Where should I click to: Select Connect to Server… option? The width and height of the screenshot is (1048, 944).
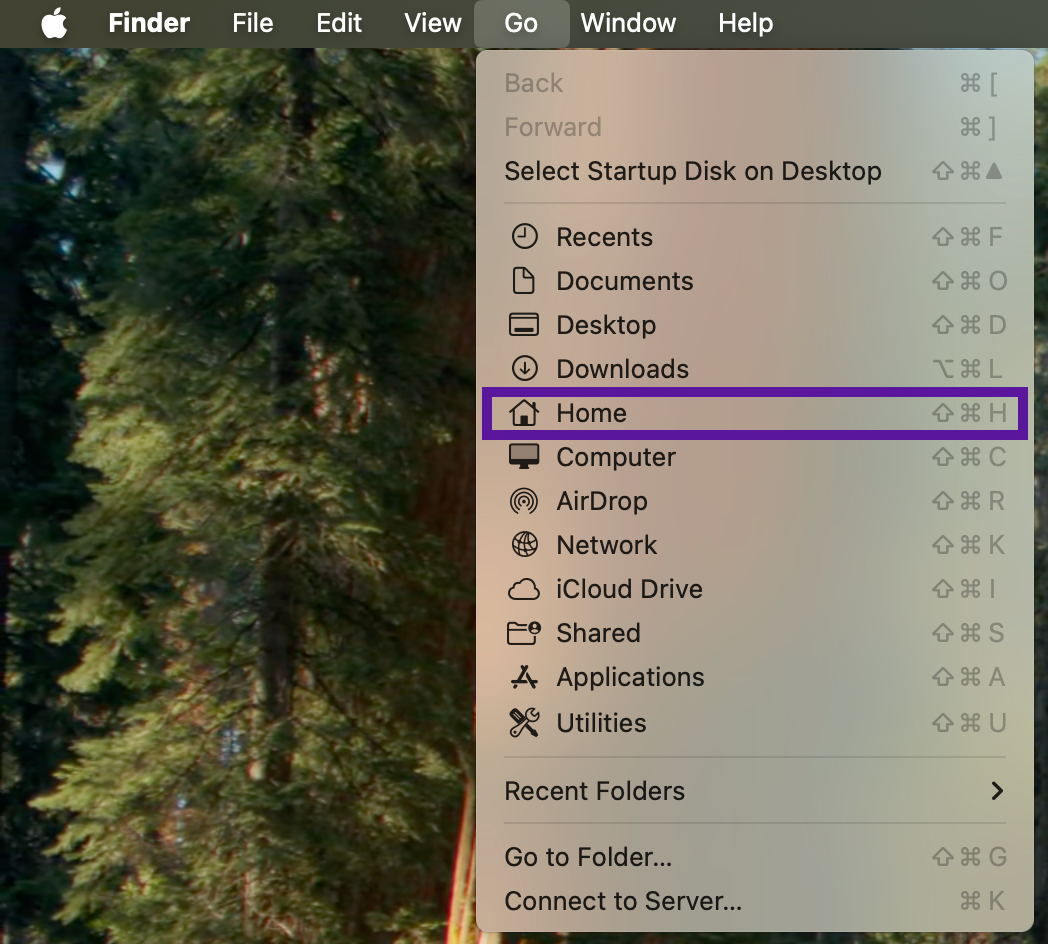pyautogui.click(x=623, y=901)
